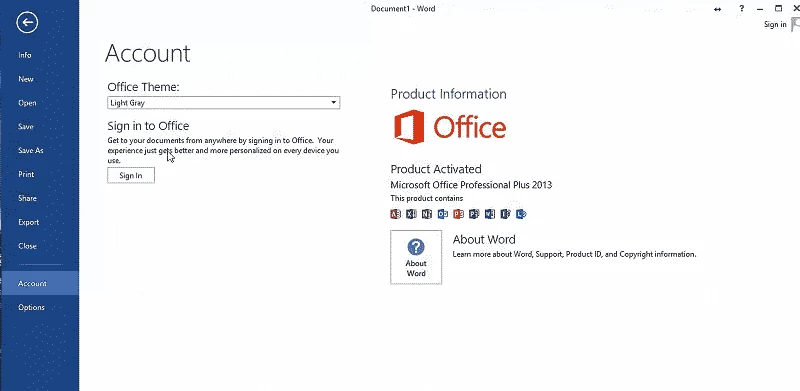Image resolution: width=800 pixels, height=391 pixels.
Task: Choose Open from the backstage menu
Action: tap(27, 103)
